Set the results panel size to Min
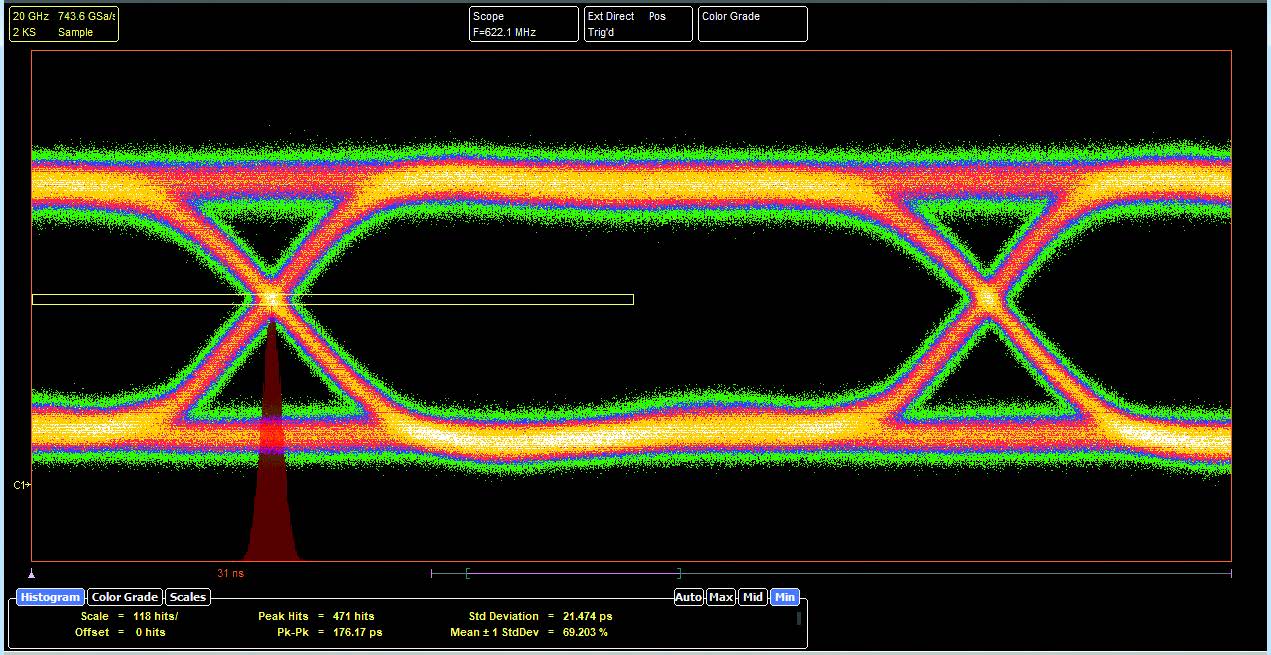The width and height of the screenshot is (1271, 655). (x=785, y=597)
